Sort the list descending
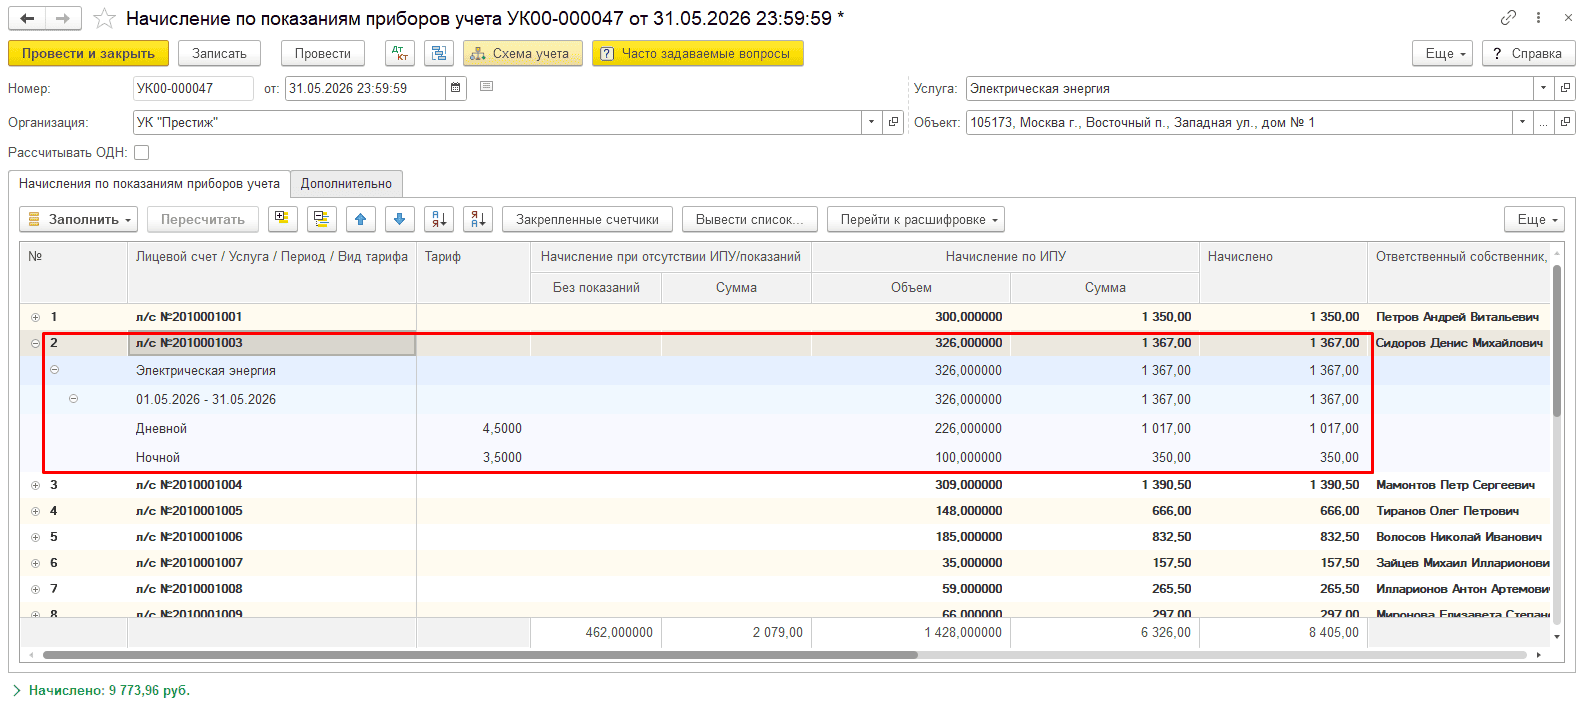 click(x=478, y=219)
